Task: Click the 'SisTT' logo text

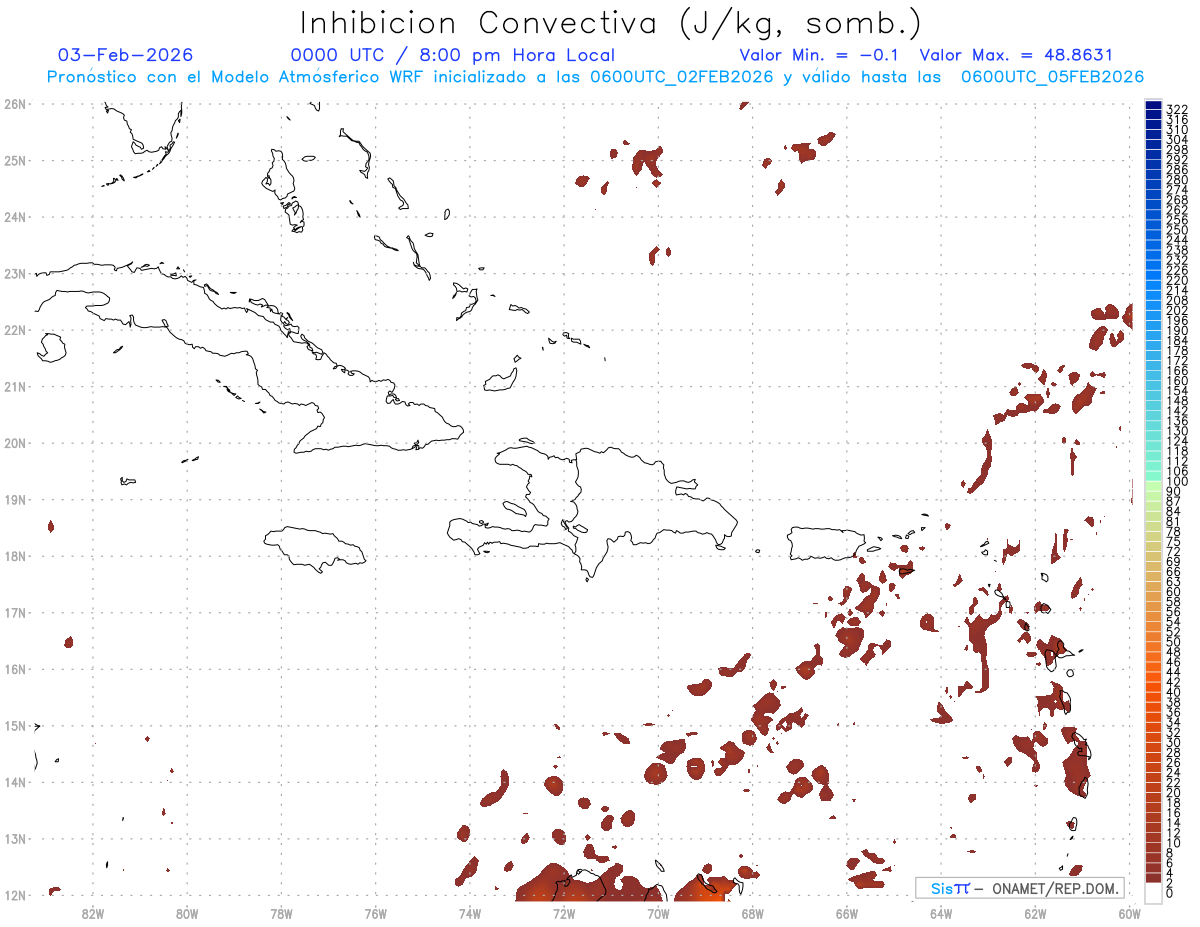Action: click(949, 888)
